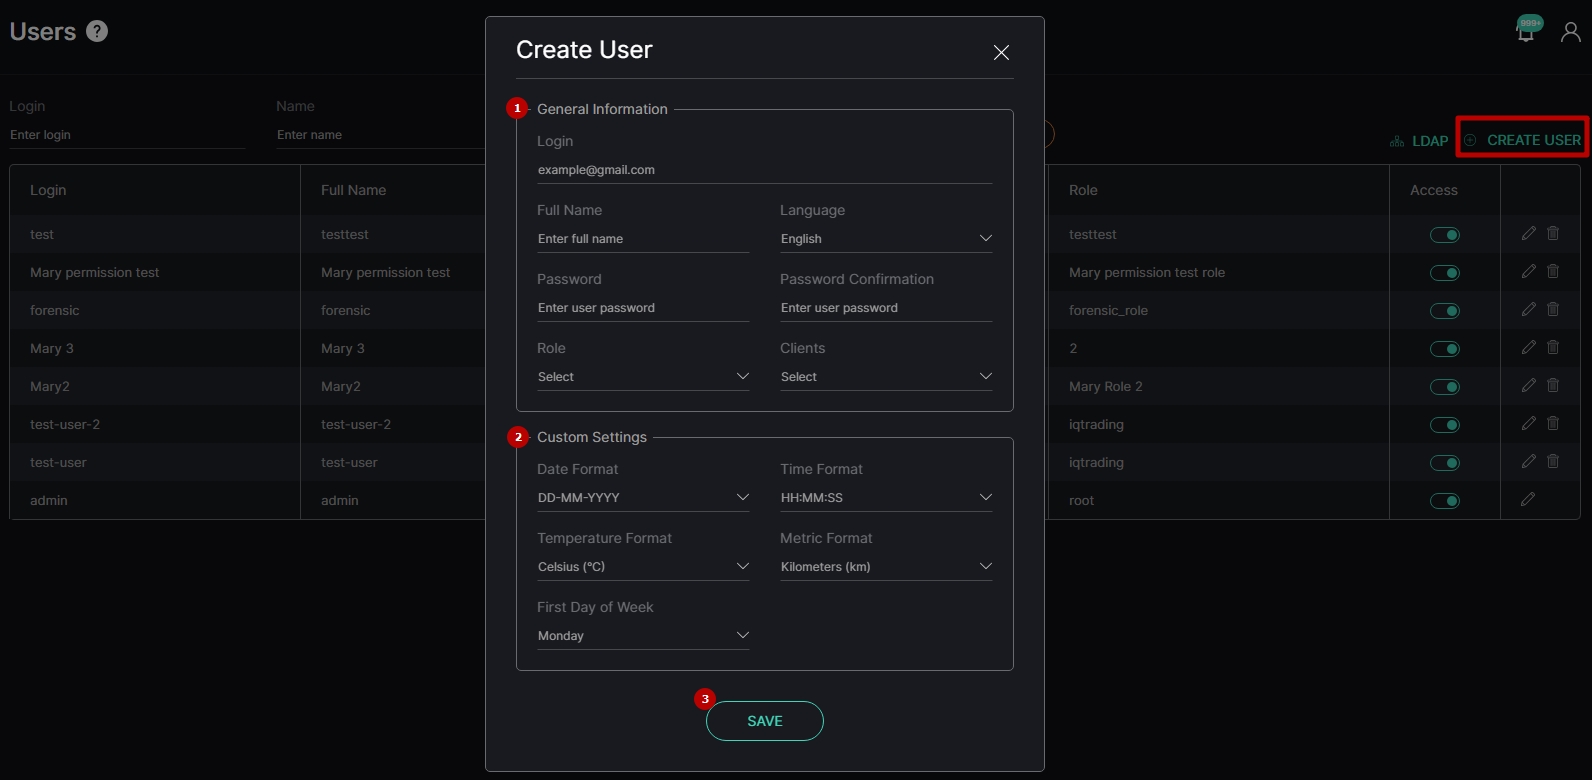
Task: Open the Language dropdown
Action: point(886,239)
